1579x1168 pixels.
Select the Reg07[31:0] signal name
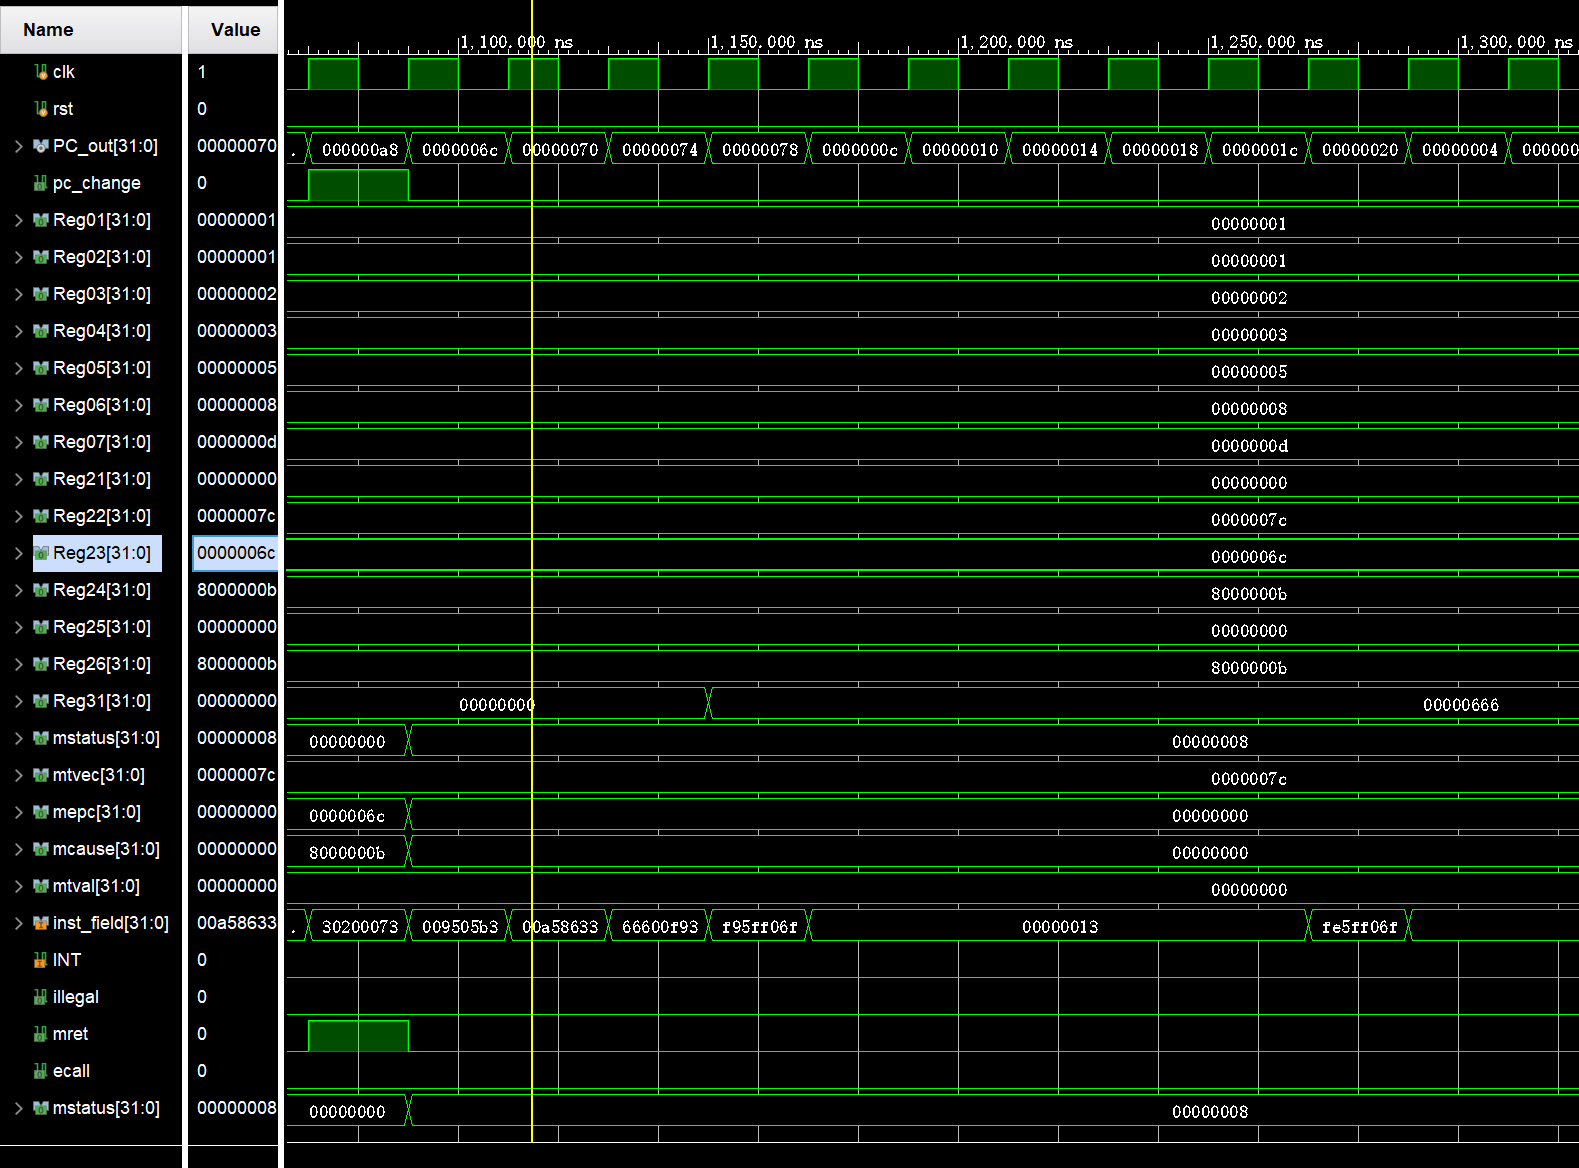101,442
